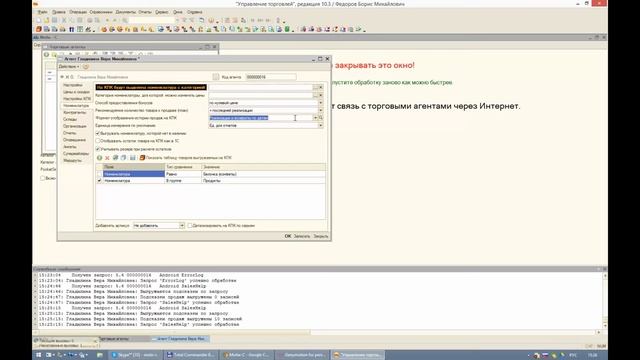Click ellipsis button for price-change category field
Image resolution: width=640 pixels, height=360 pixels.
click(x=316, y=95)
